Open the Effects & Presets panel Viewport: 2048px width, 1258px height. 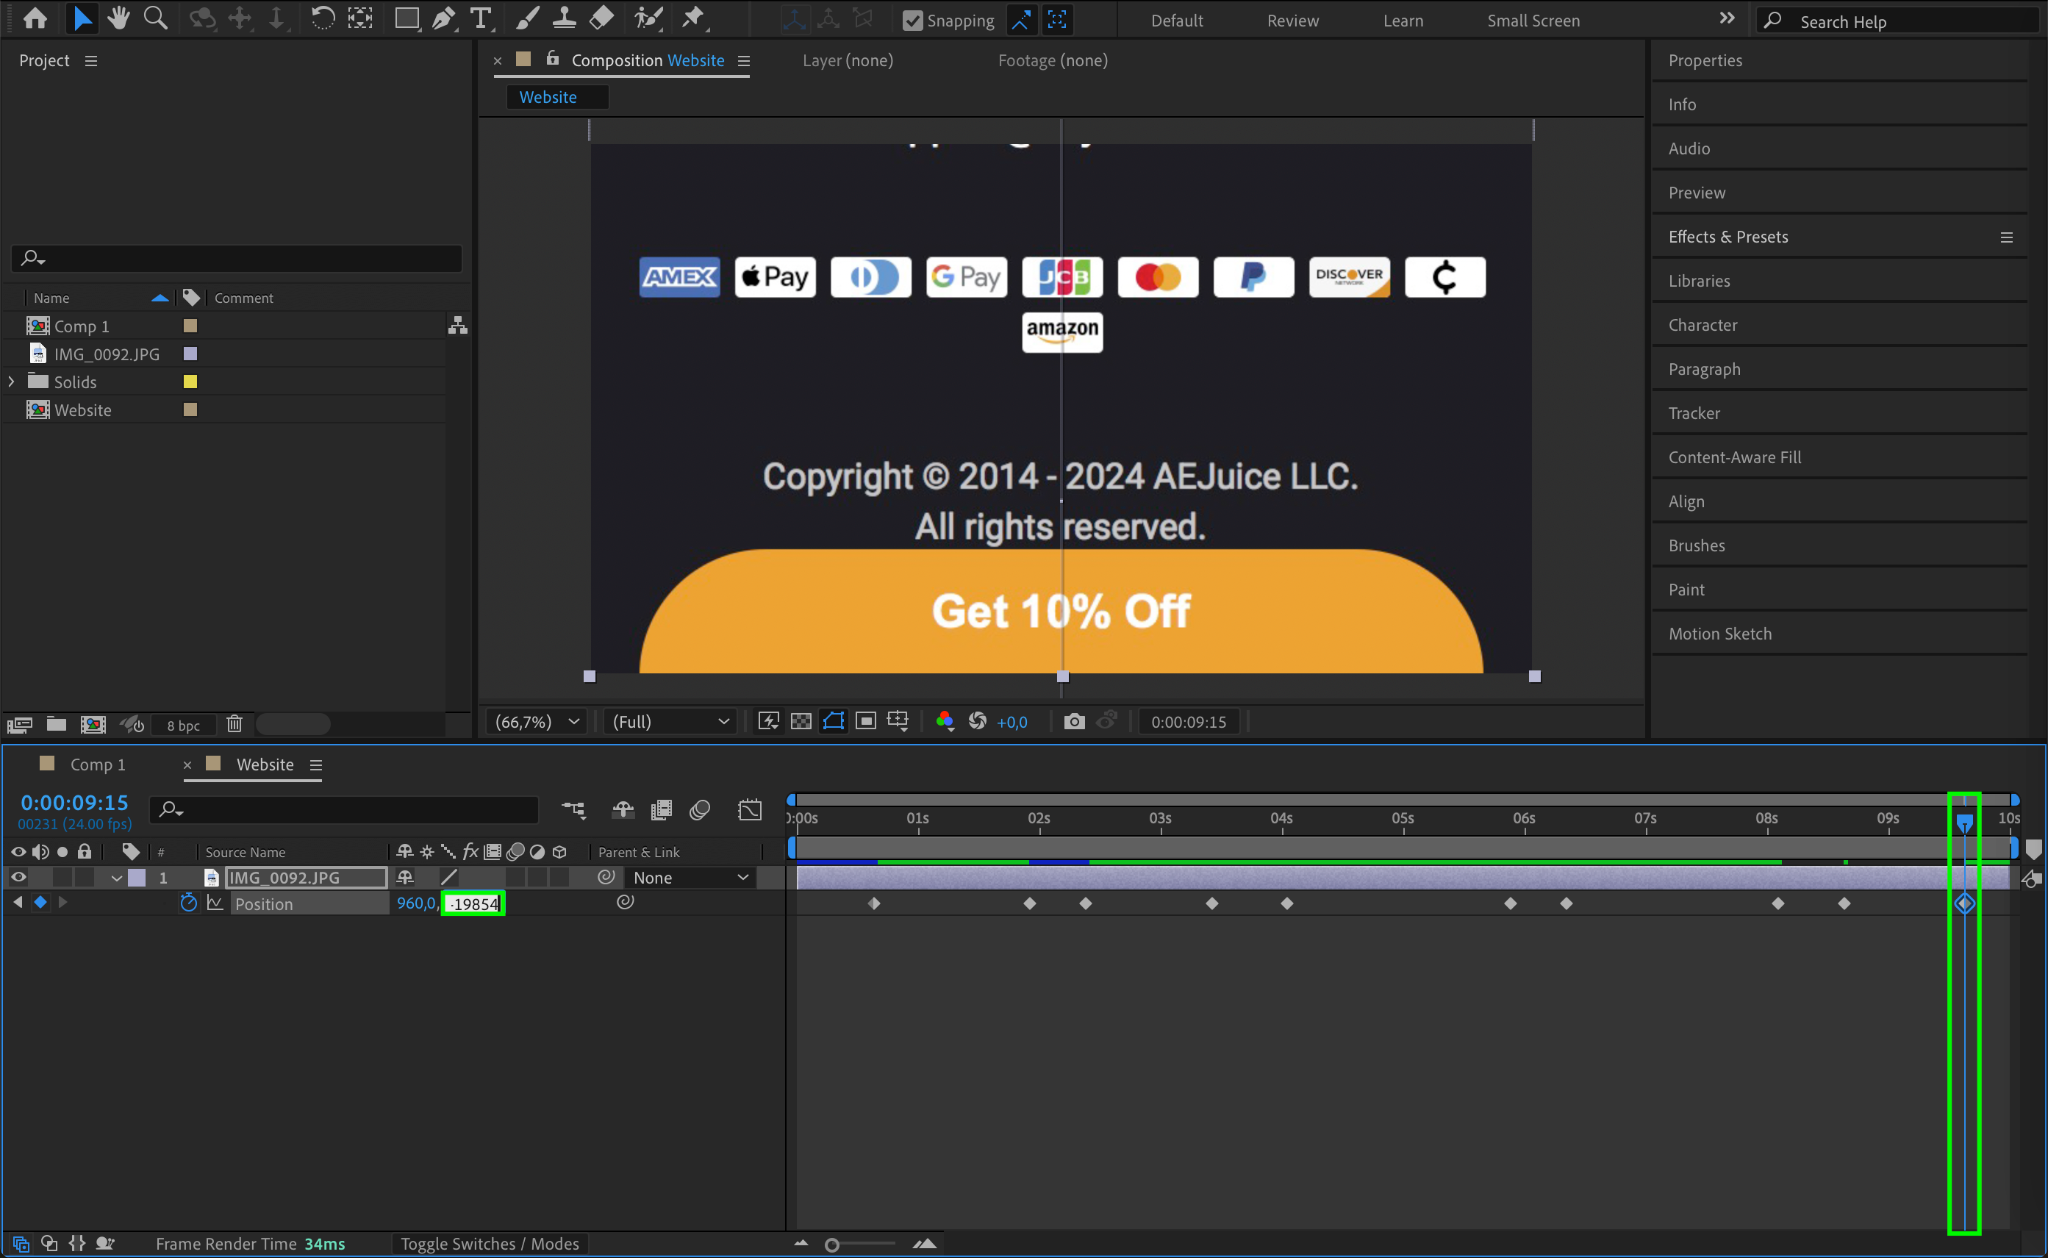coord(1727,237)
